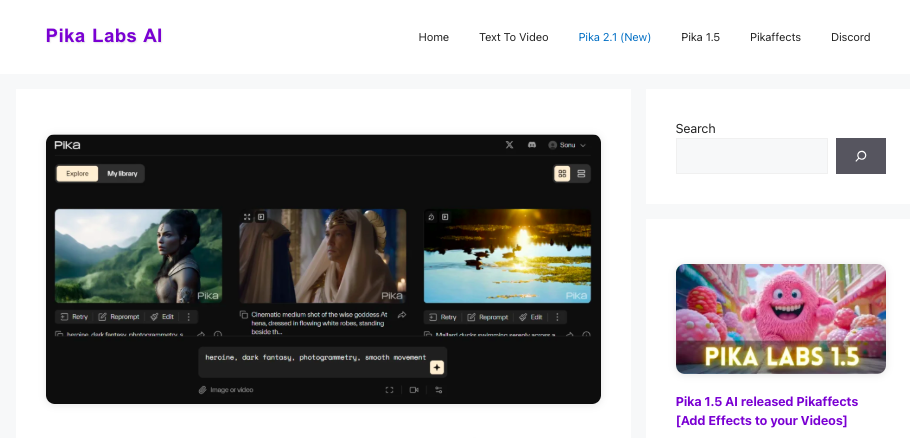The width and height of the screenshot is (910, 438).
Task: Click the play-square icon on goddess video
Action: pyautogui.click(x=261, y=217)
